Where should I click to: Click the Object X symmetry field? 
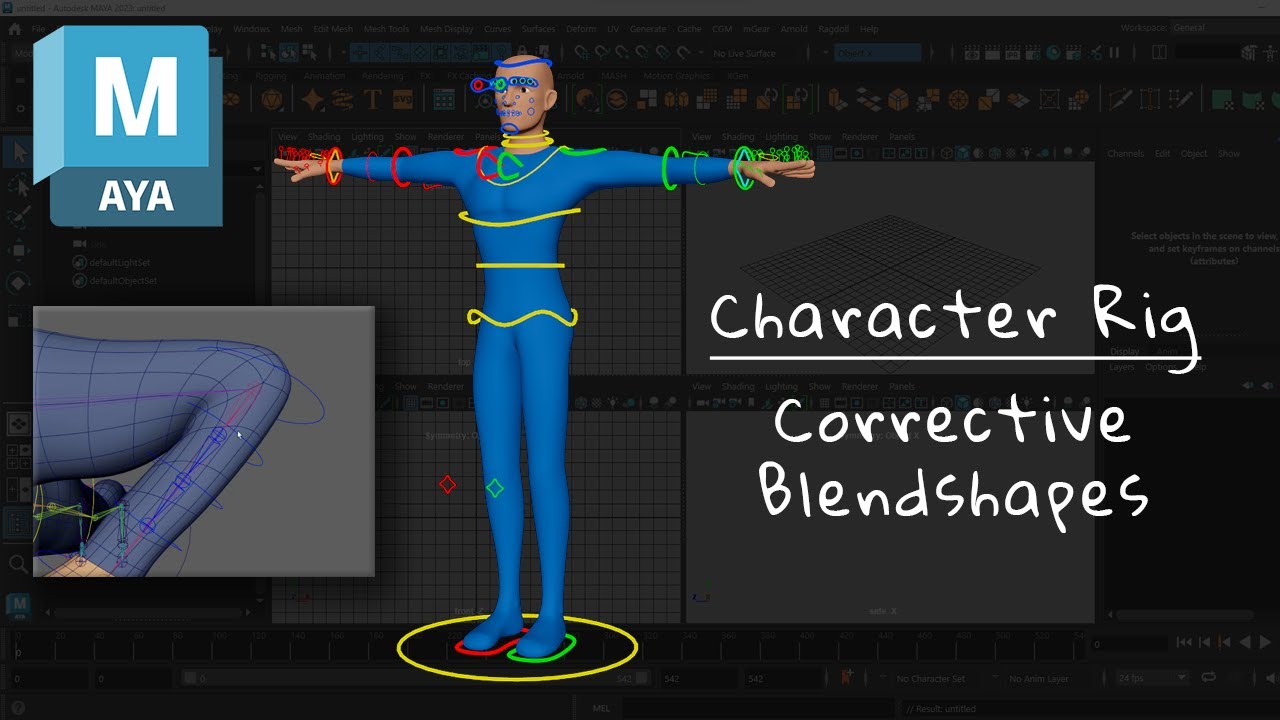[878, 53]
